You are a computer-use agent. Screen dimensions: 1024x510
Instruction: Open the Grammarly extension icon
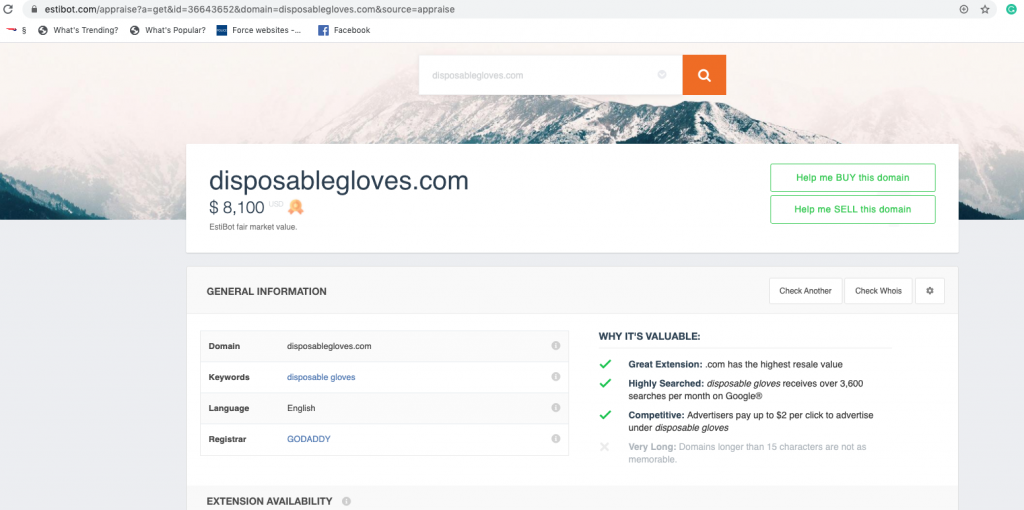[x=1011, y=9]
